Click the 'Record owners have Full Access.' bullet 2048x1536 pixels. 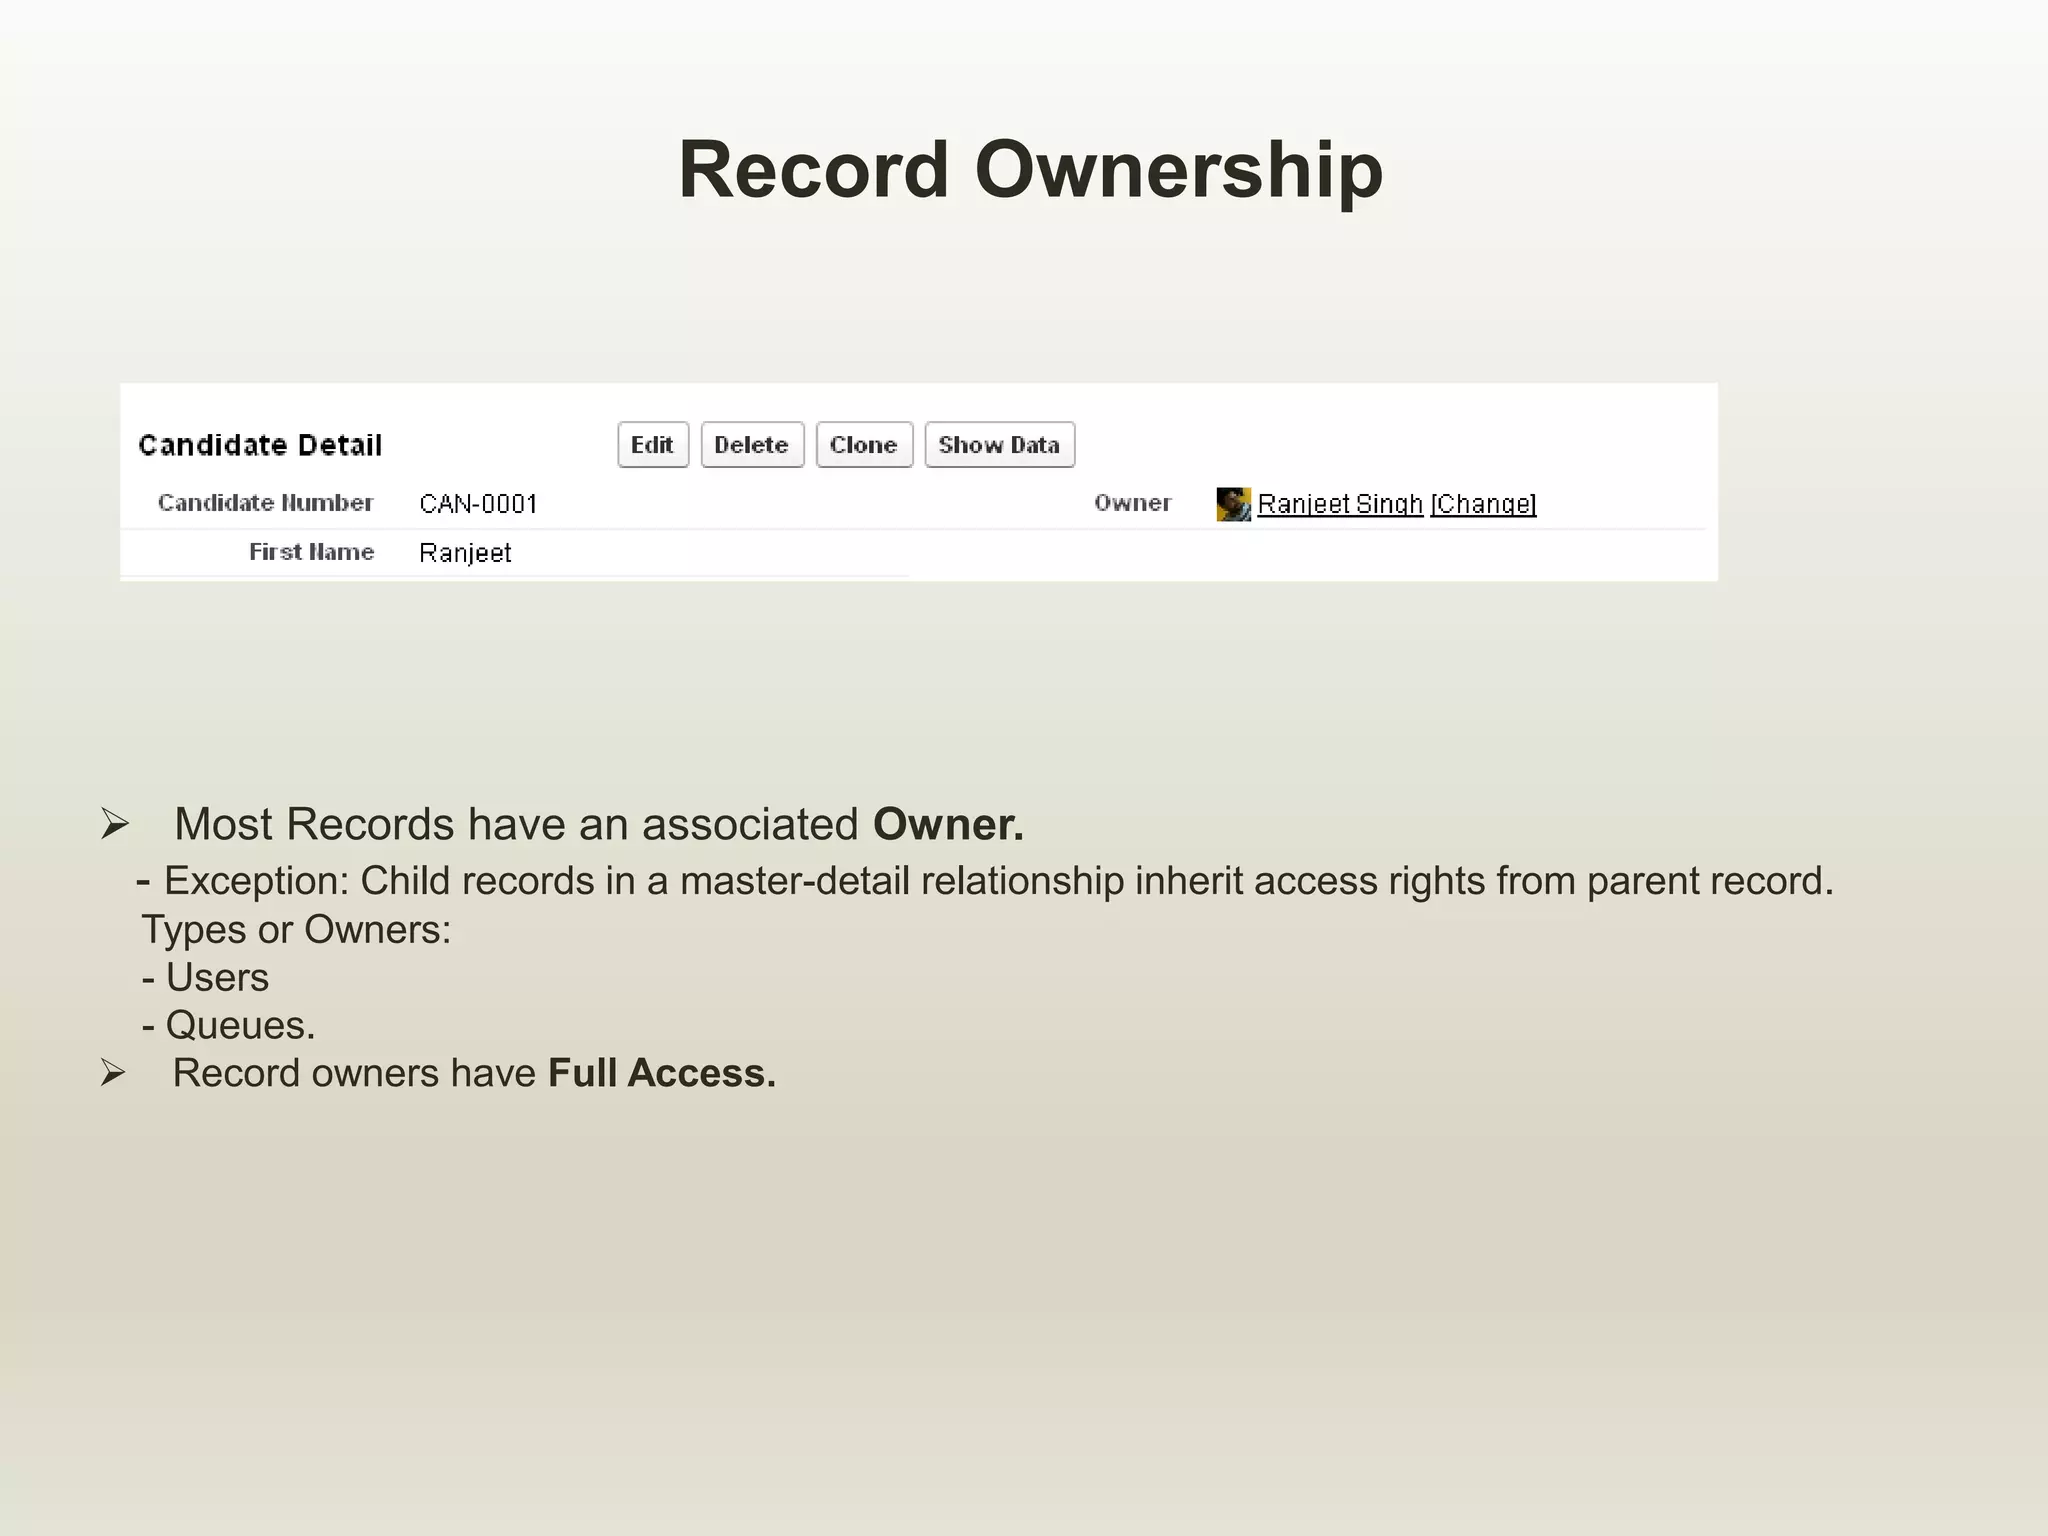(474, 1073)
